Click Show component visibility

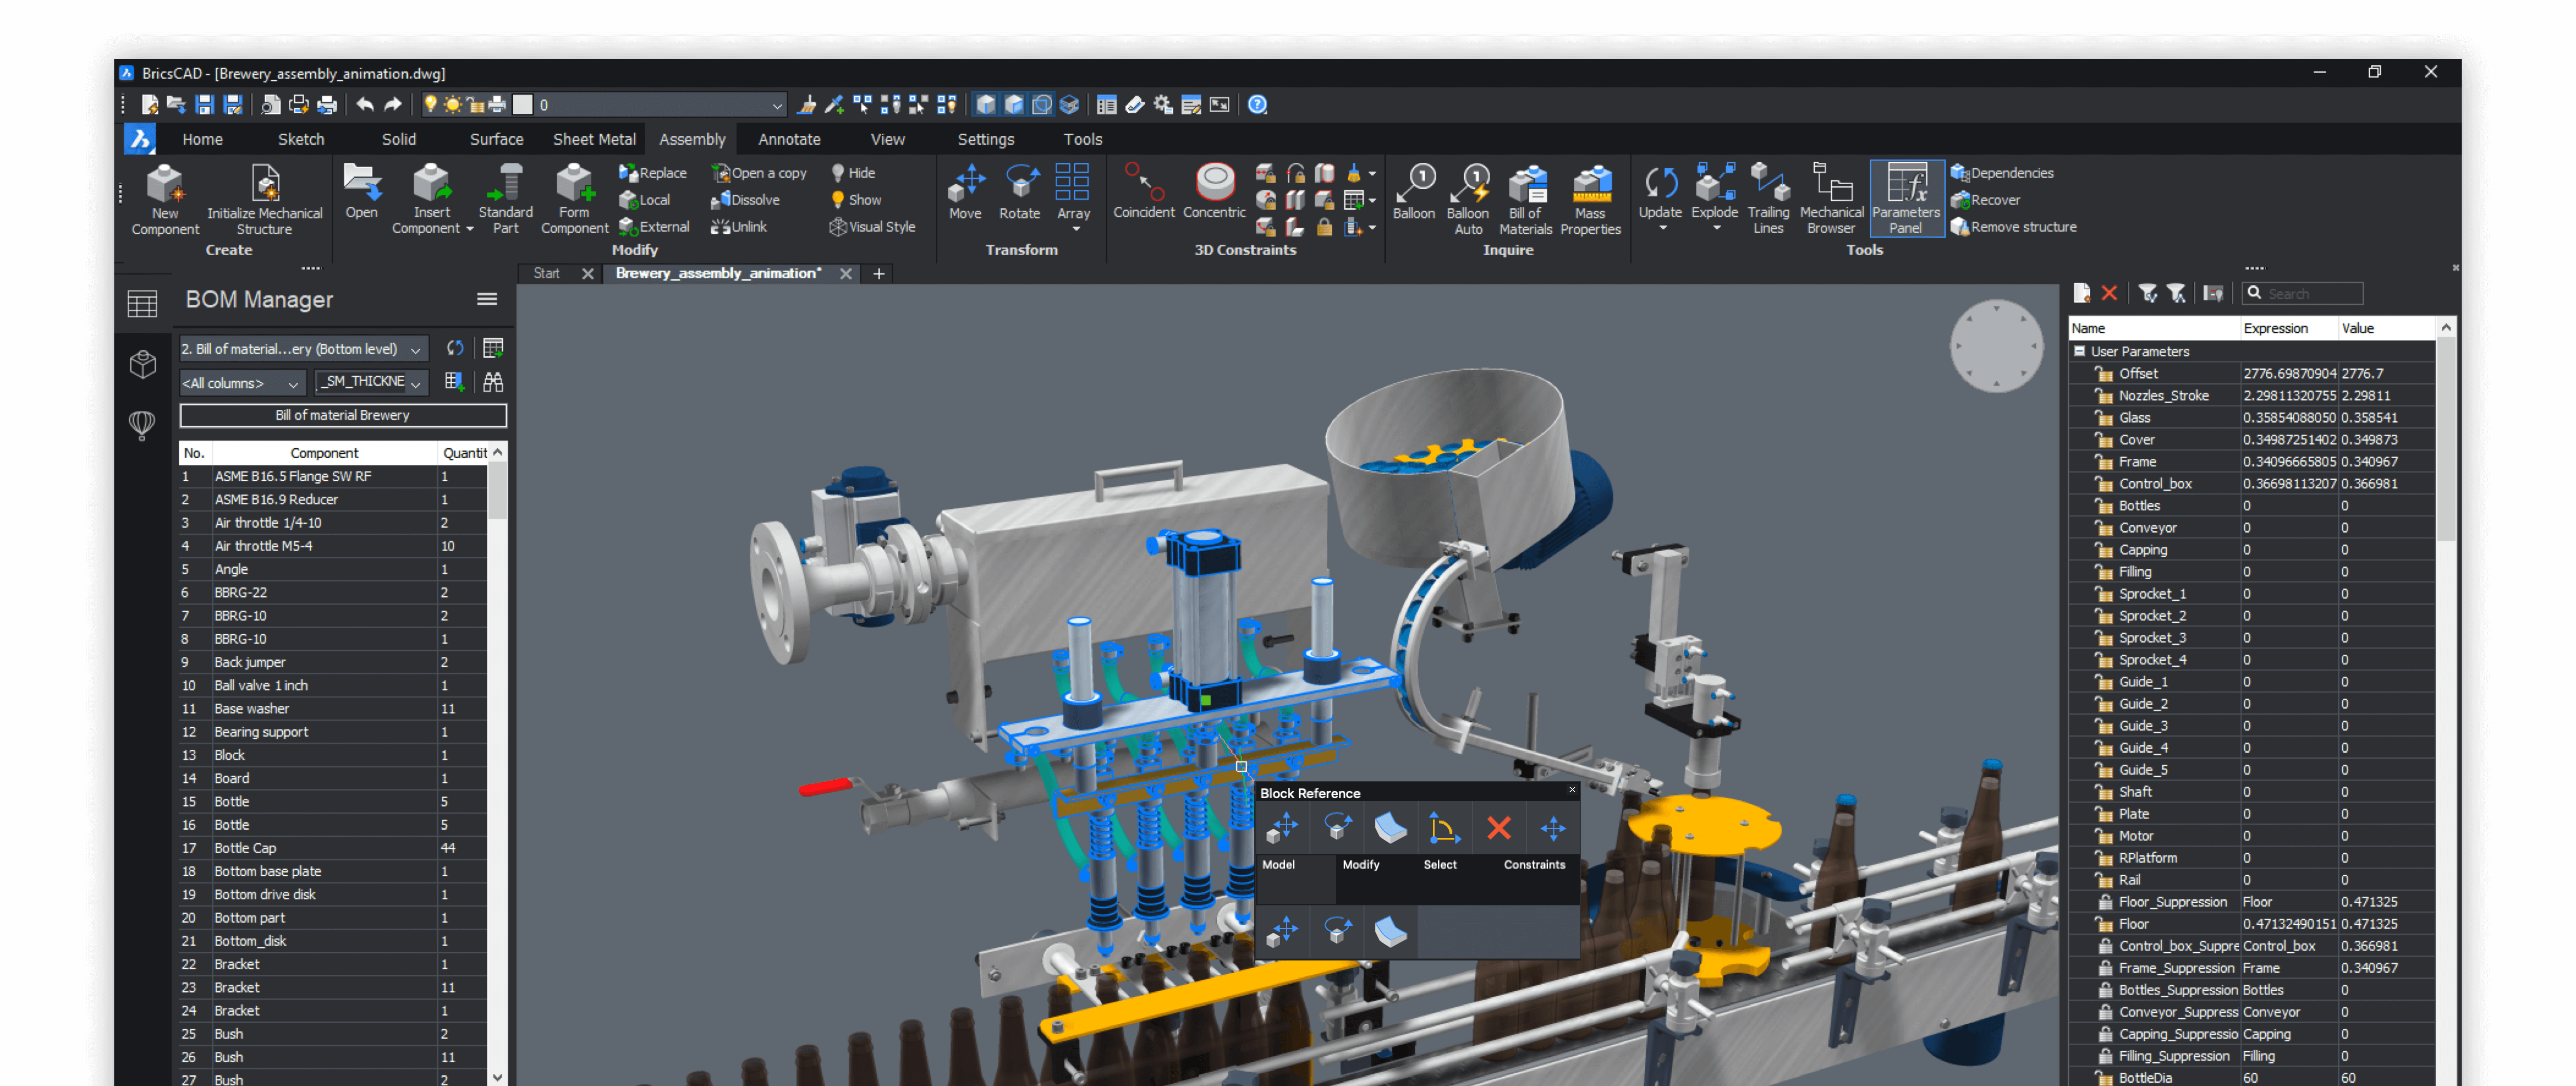click(856, 200)
